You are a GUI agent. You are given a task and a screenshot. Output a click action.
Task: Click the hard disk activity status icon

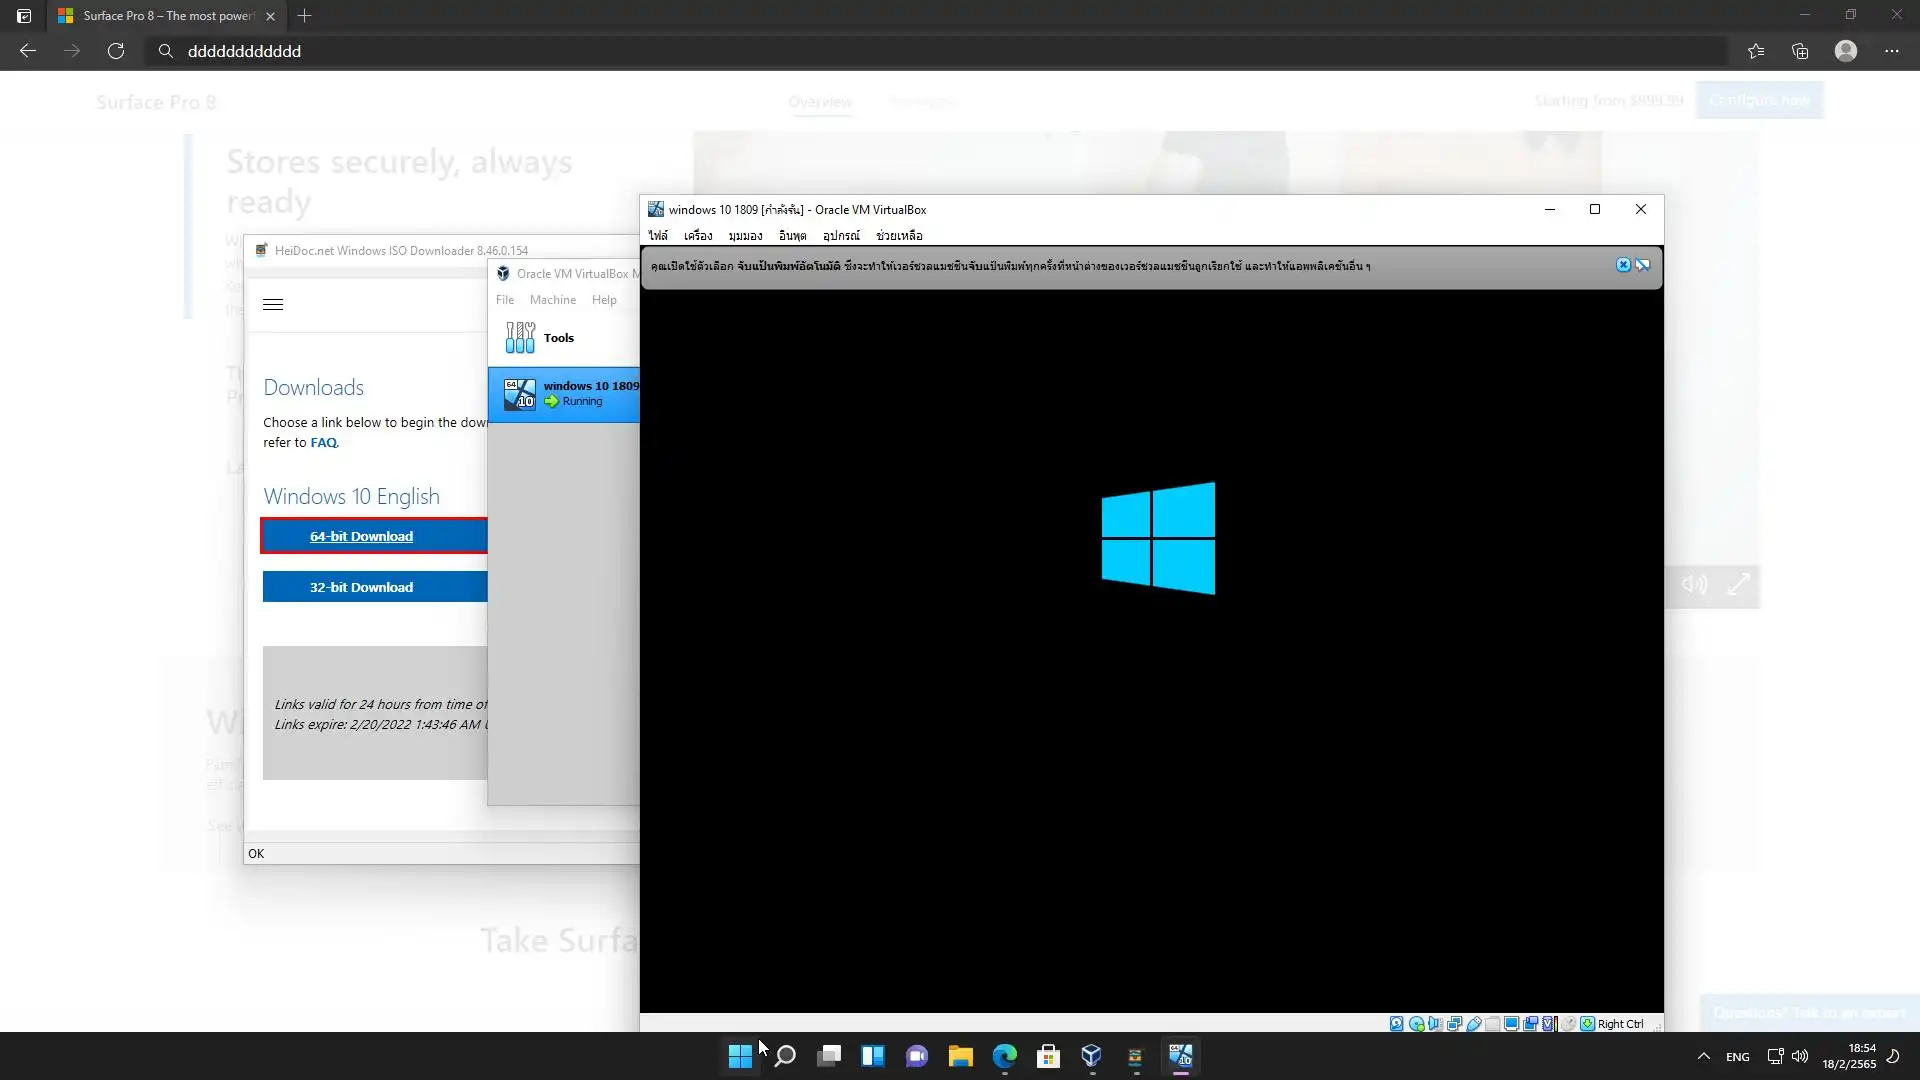click(1396, 1023)
